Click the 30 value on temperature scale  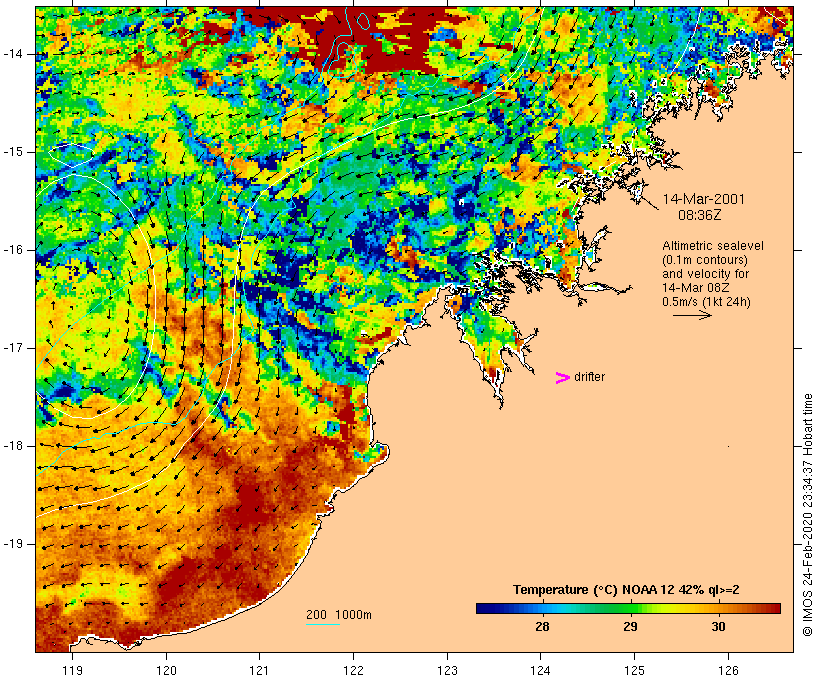pyautogui.click(x=719, y=626)
